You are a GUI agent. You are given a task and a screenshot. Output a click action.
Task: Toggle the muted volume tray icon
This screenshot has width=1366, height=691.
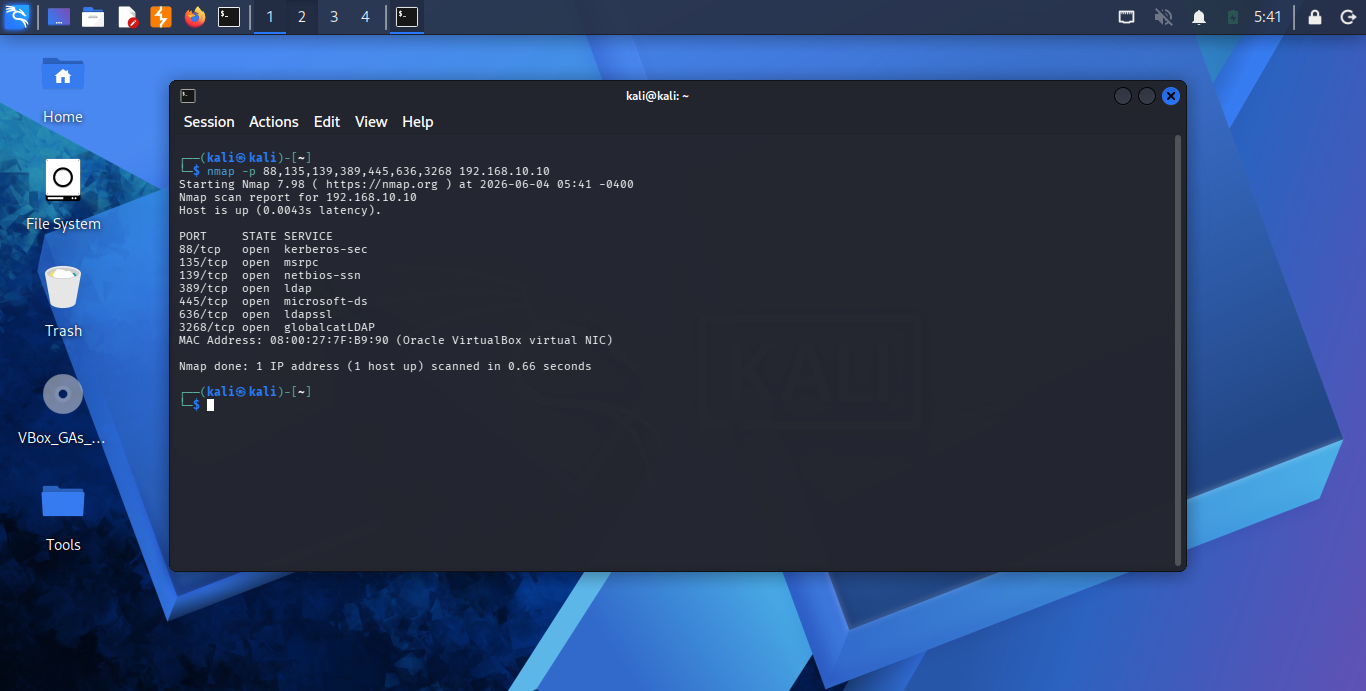click(x=1163, y=17)
